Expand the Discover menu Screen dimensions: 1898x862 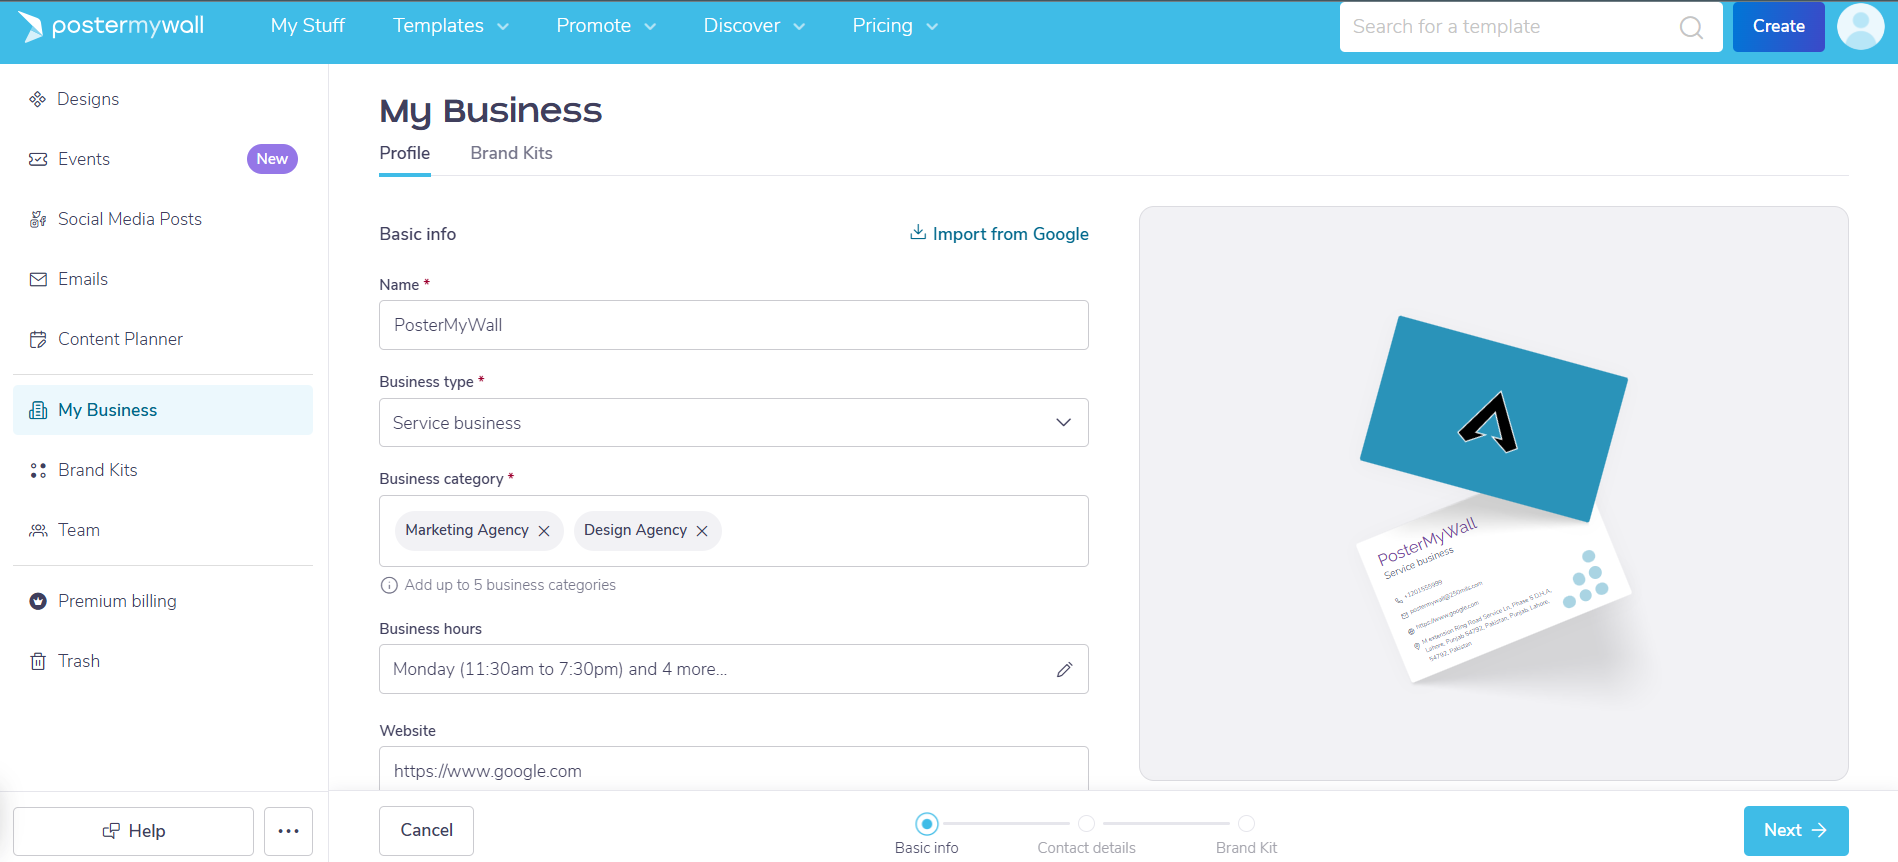754,26
